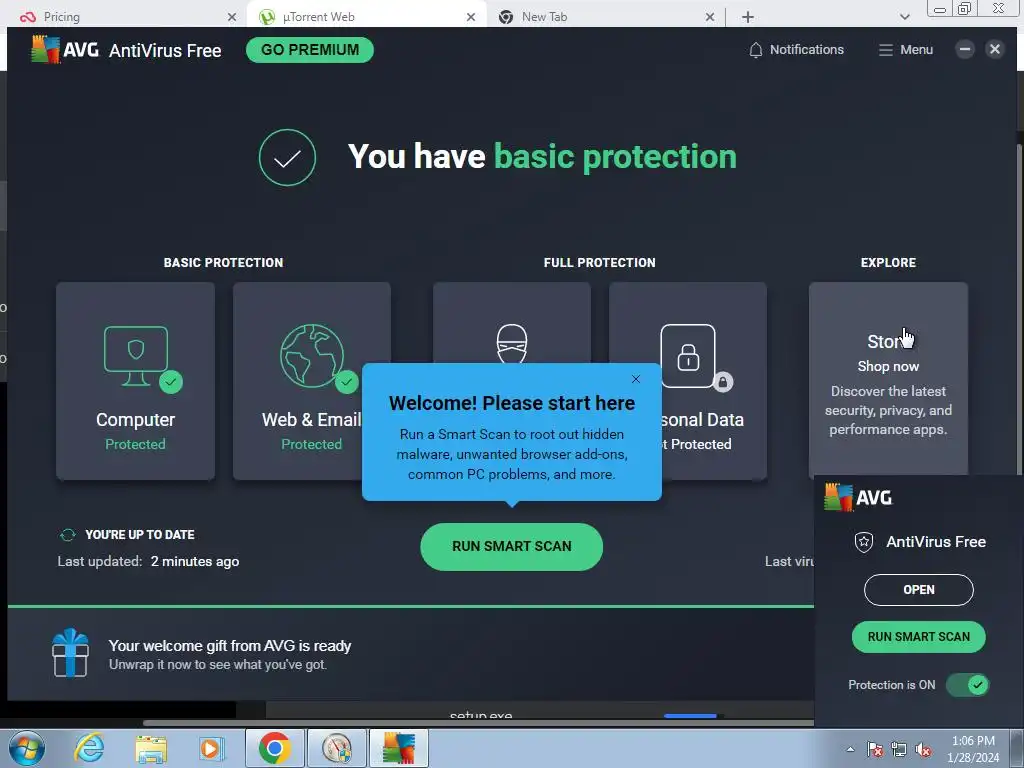Open Windows Media Player in taskbar
This screenshot has height=768, width=1024.
[x=210, y=748]
